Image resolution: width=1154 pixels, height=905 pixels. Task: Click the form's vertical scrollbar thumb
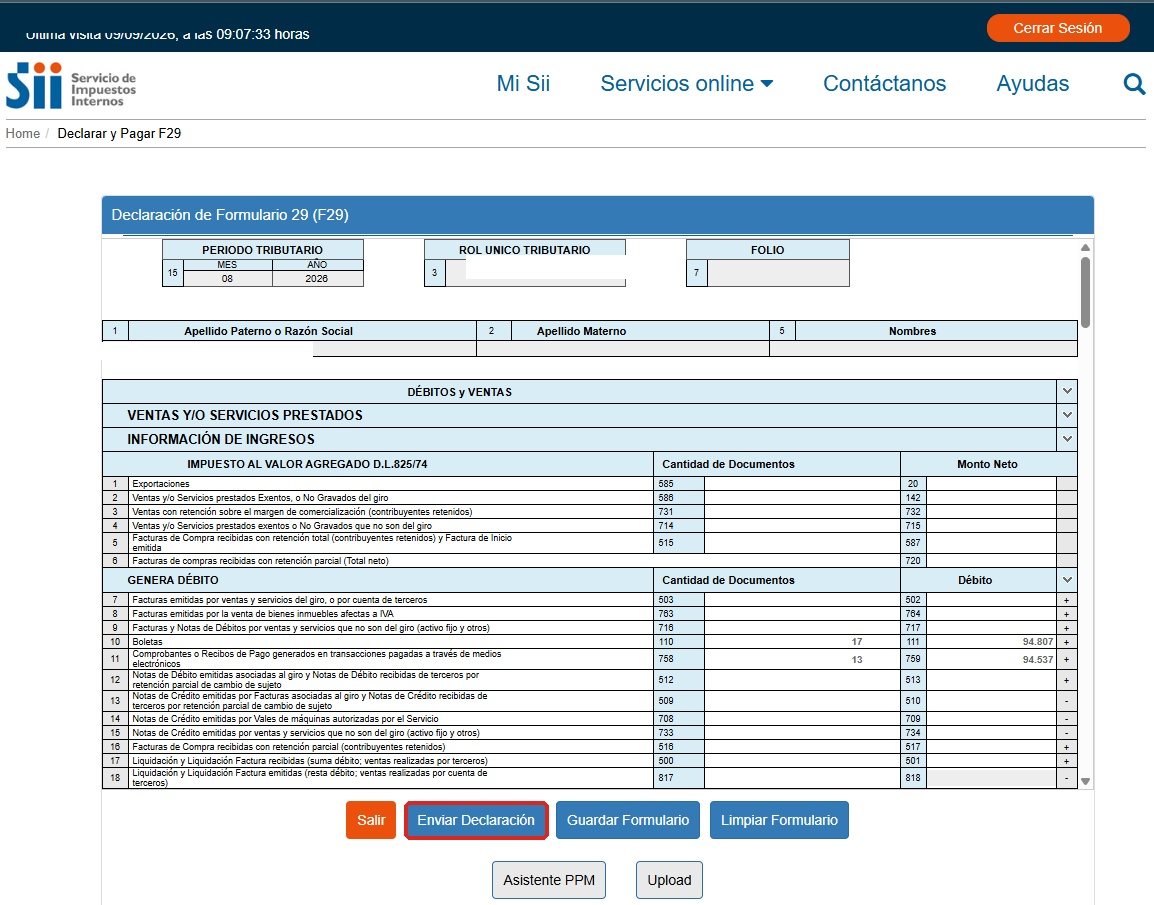click(x=1085, y=292)
